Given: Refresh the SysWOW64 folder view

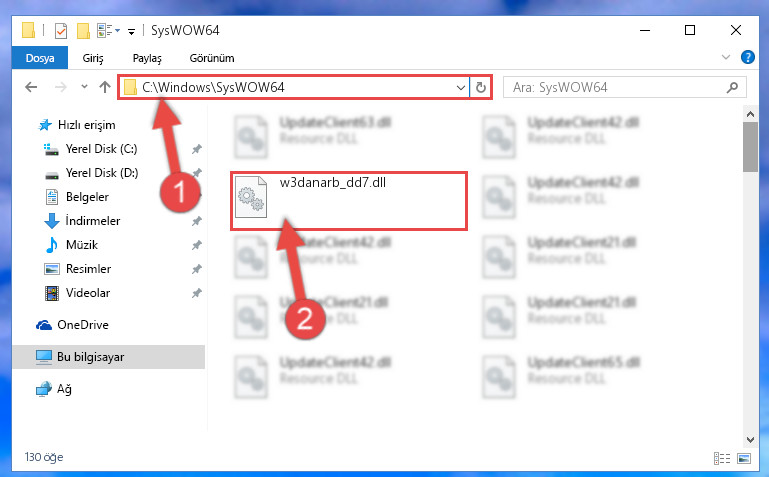Looking at the screenshot, I should click(x=481, y=88).
